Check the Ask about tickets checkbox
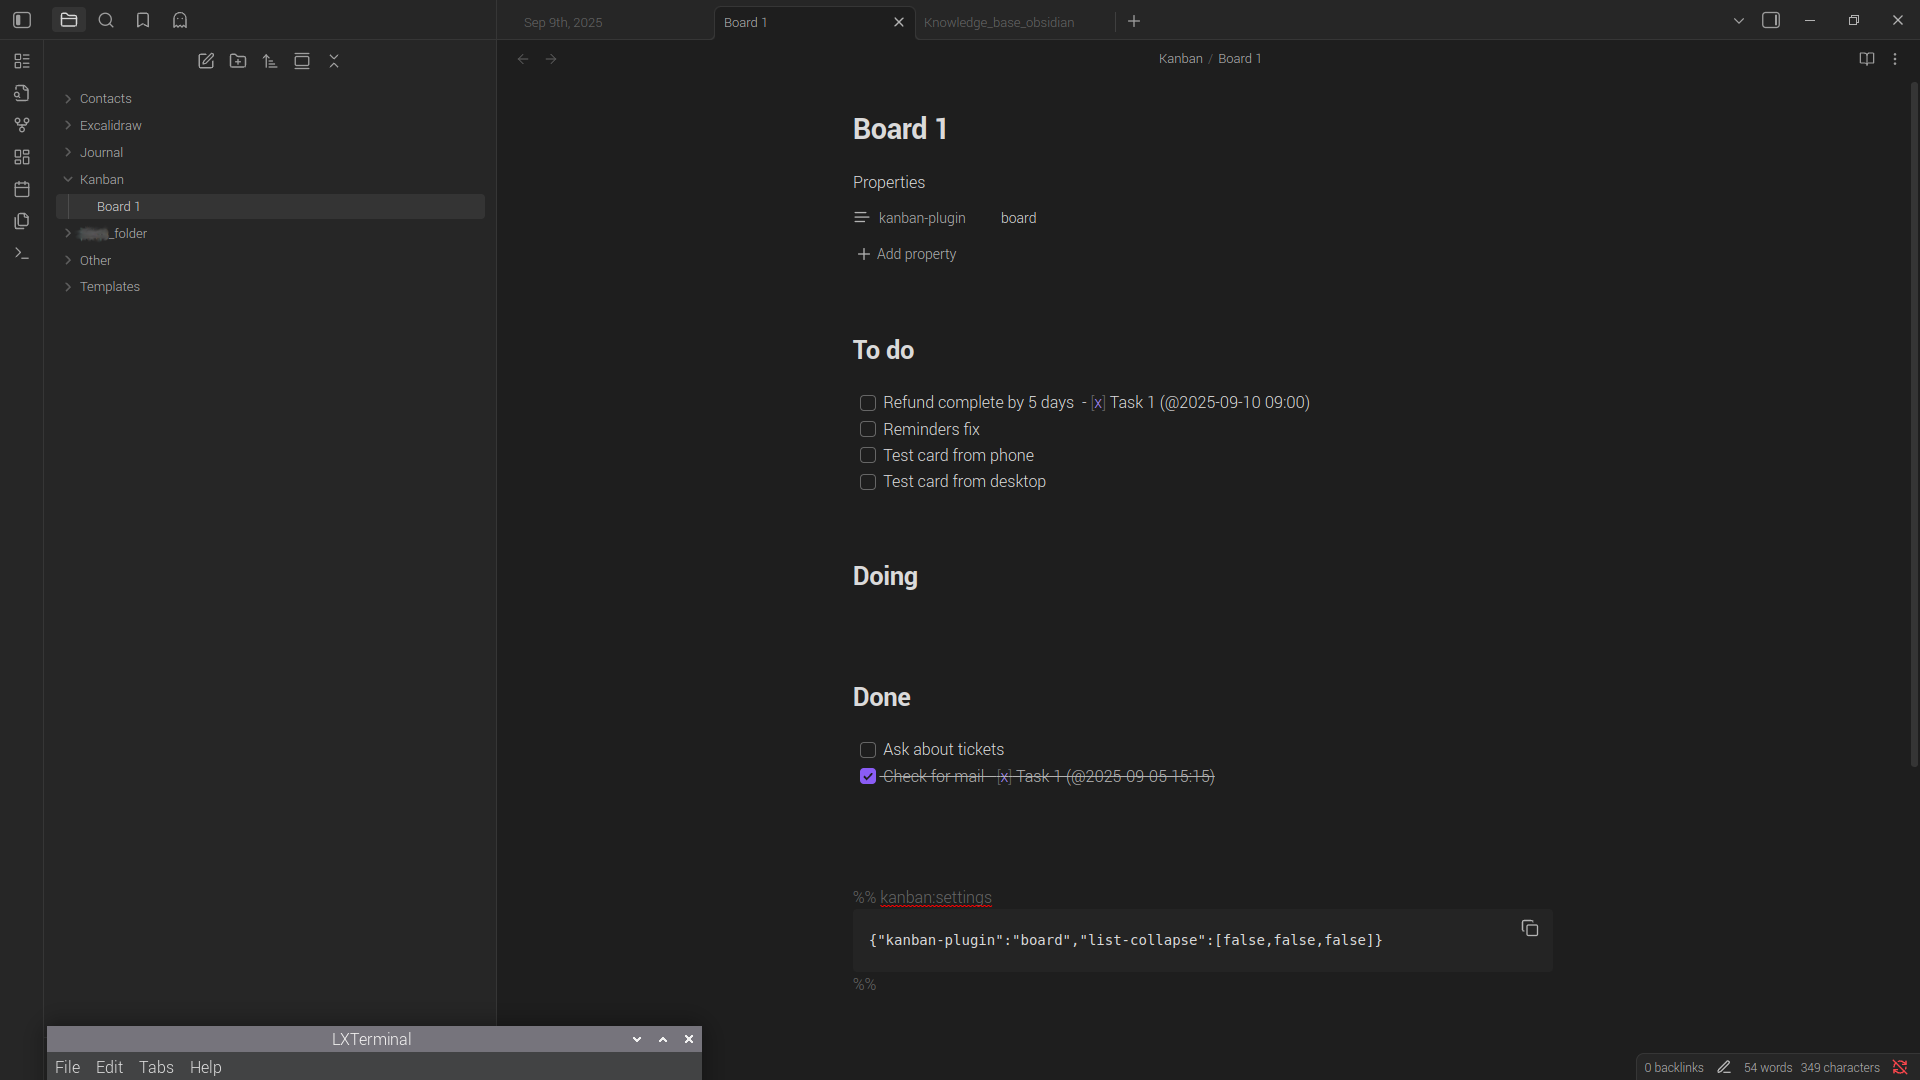Image resolution: width=1920 pixels, height=1080 pixels. tap(868, 750)
